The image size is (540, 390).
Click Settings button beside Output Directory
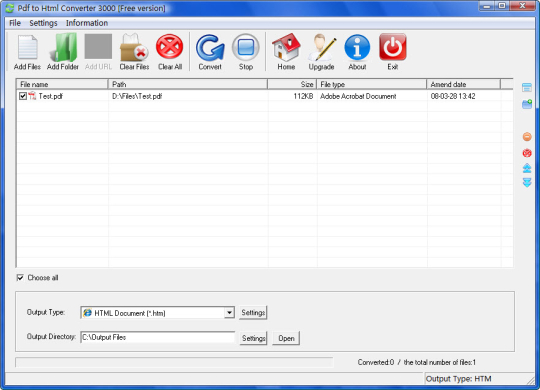coord(253,338)
